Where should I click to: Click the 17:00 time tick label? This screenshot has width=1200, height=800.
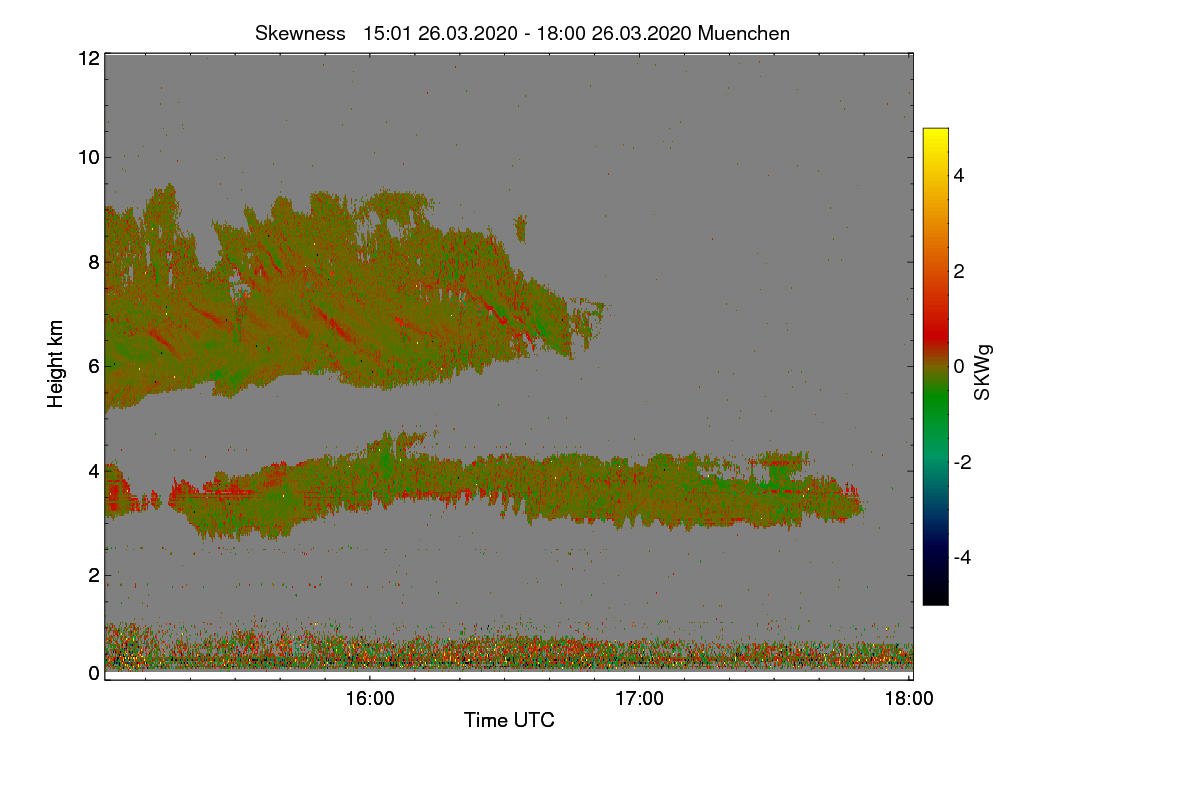tap(640, 700)
